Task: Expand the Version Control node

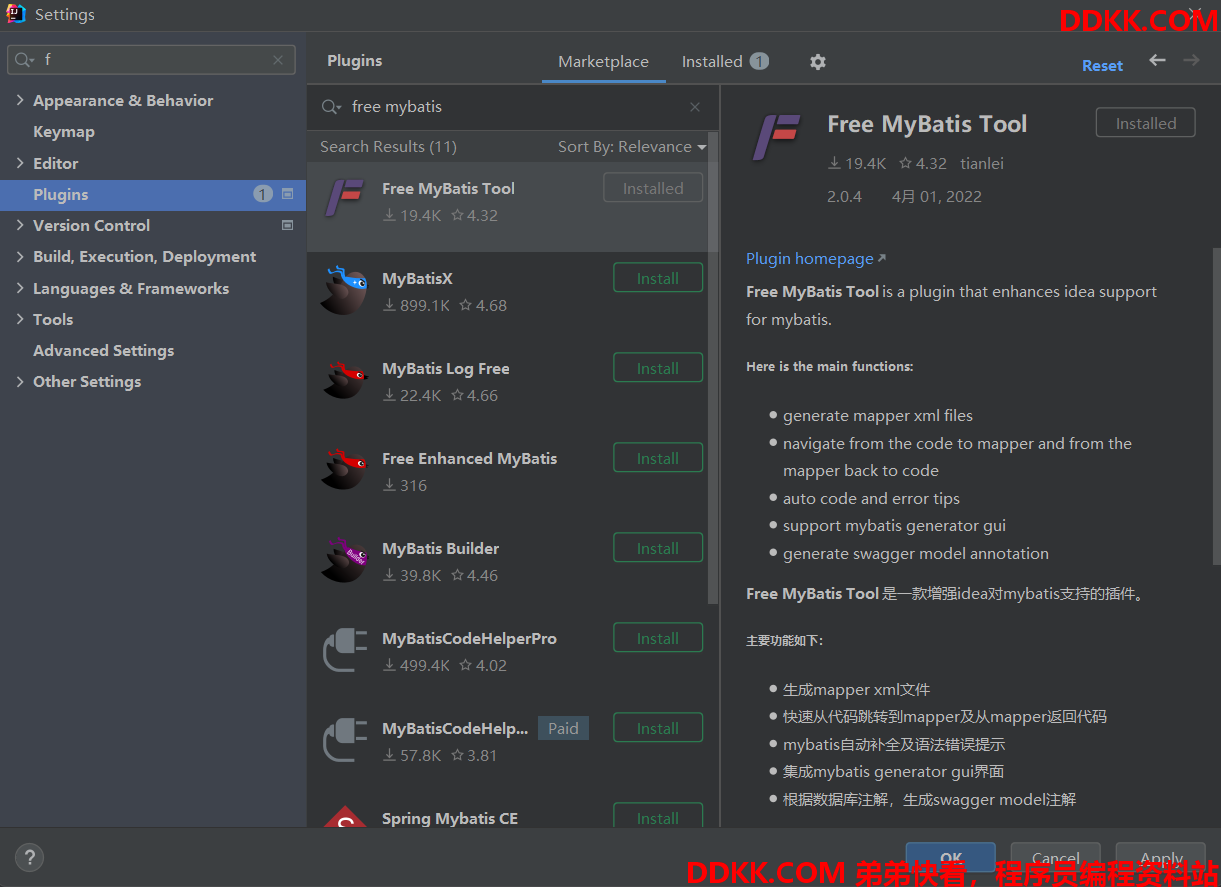Action: 20,225
